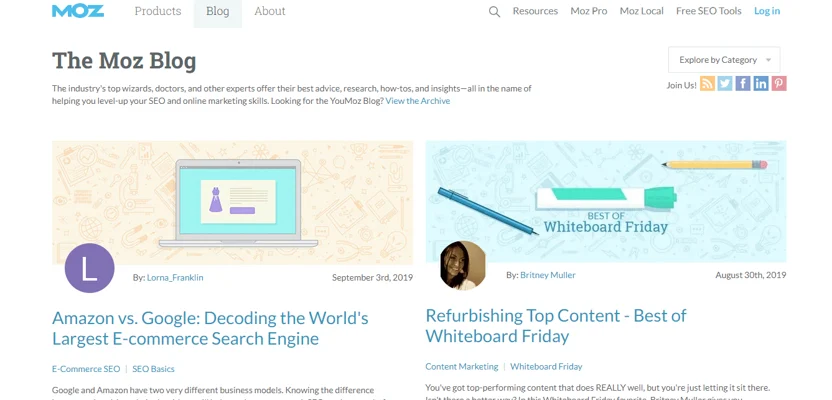The image size is (832, 400).
Task: Click the Log in link
Action: [767, 11]
